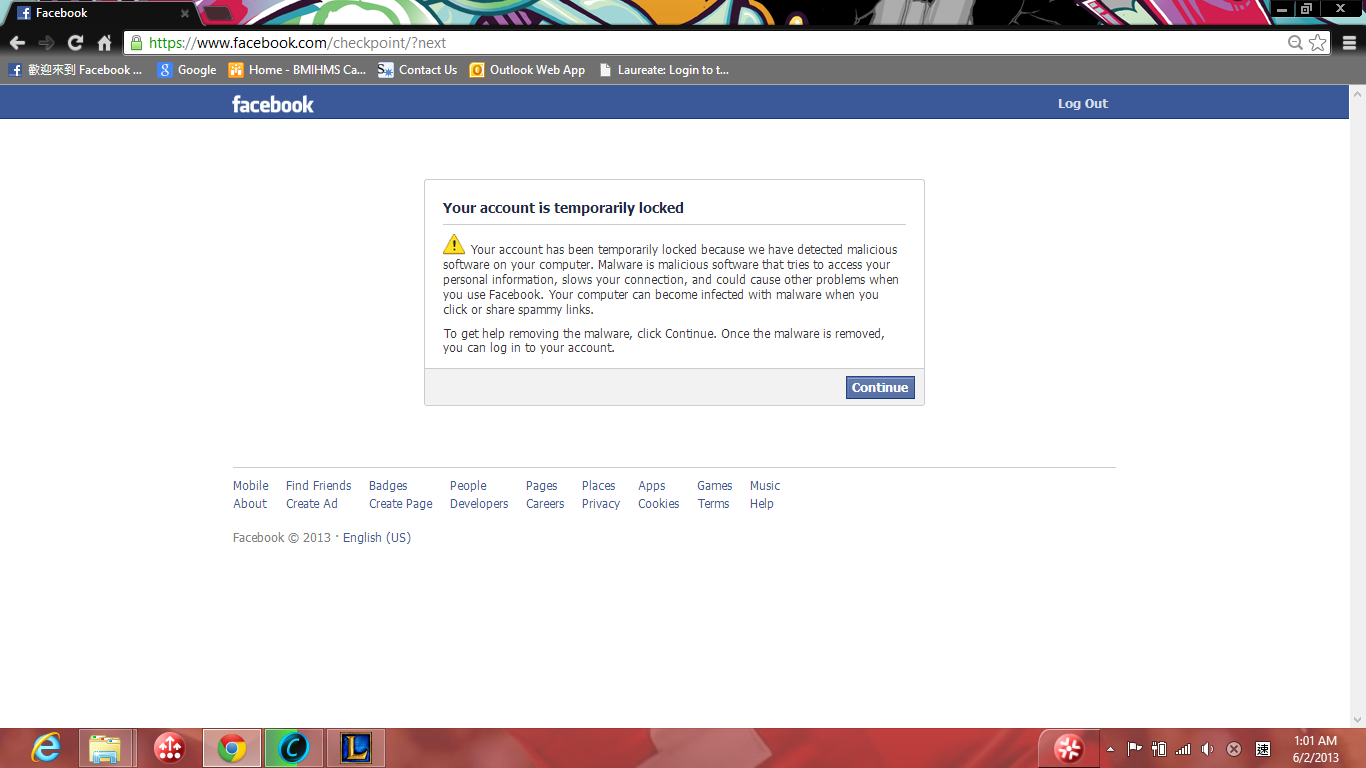This screenshot has width=1366, height=768.
Task: Click the browser back arrow
Action: tap(17, 43)
